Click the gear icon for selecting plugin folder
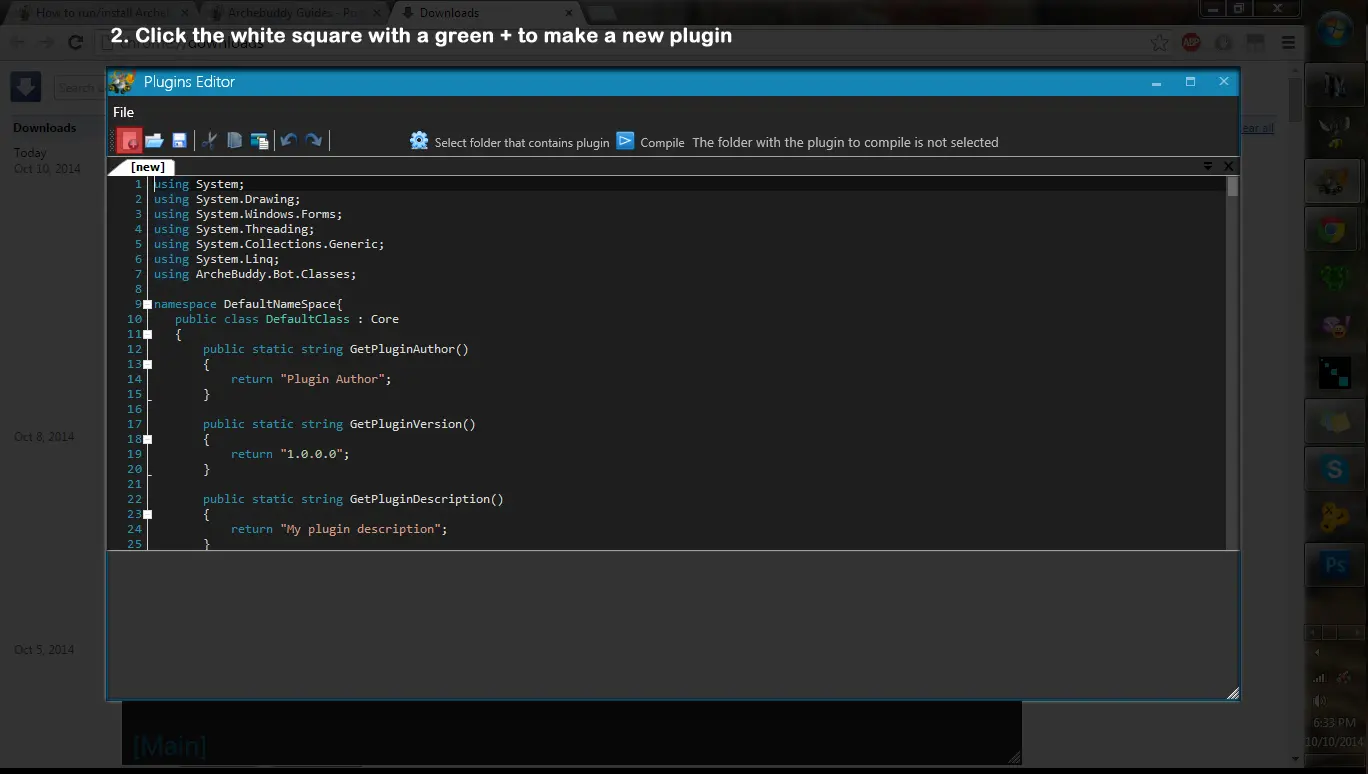 point(419,141)
